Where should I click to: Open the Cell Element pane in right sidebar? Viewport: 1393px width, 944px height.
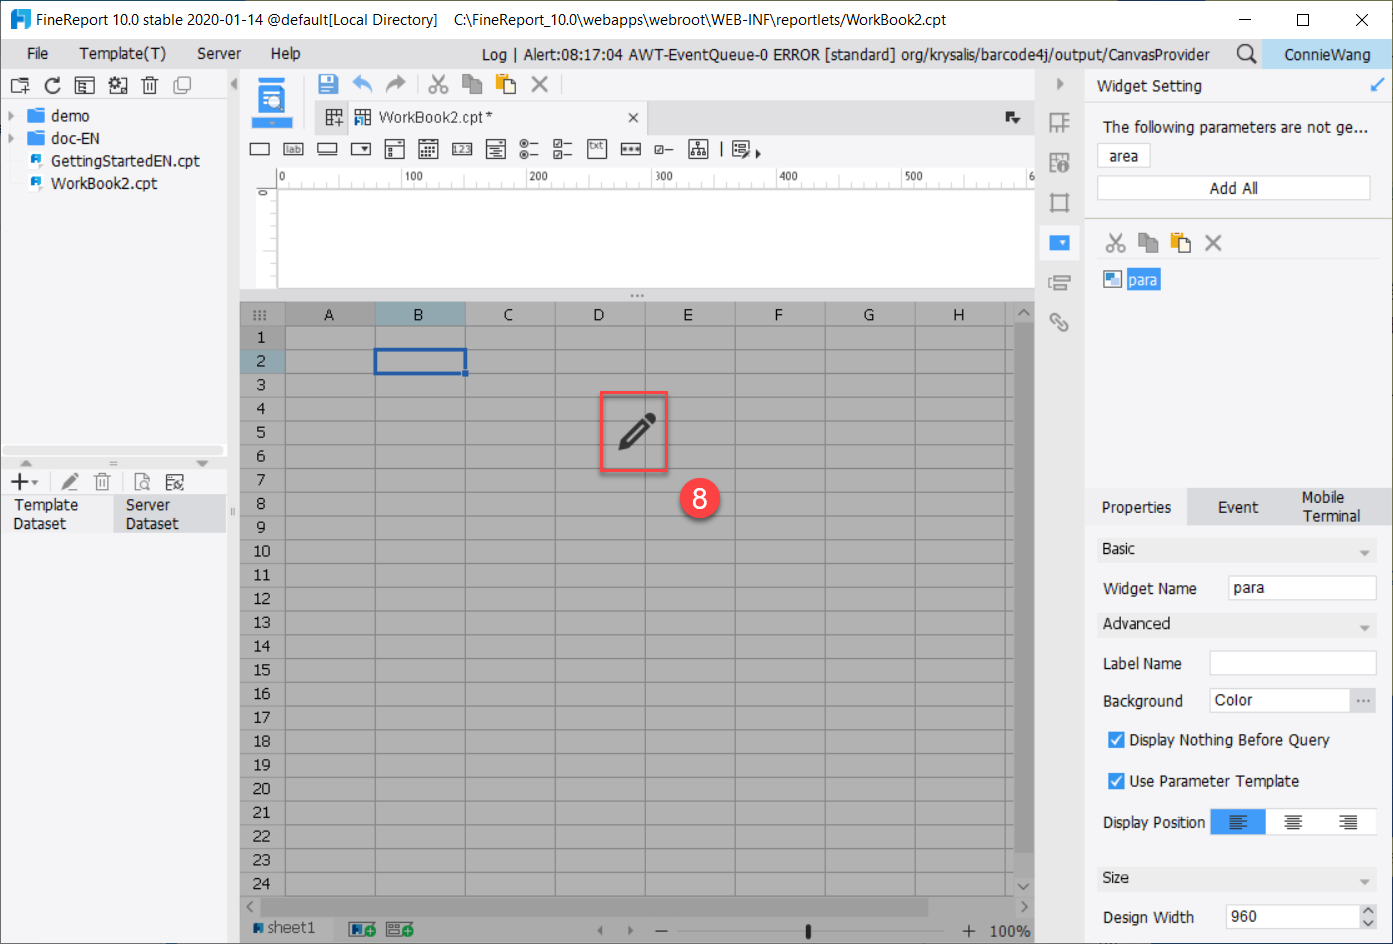click(1059, 122)
